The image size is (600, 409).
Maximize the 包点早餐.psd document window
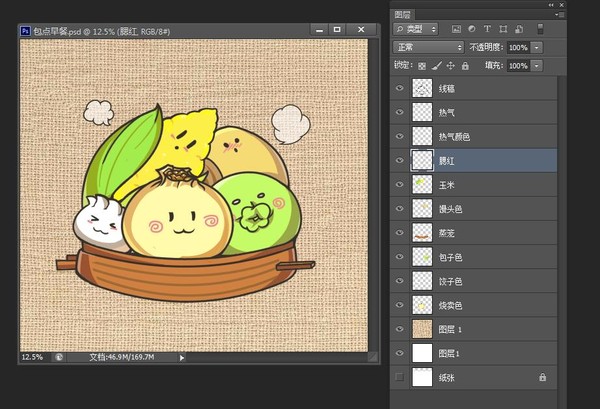[337, 29]
